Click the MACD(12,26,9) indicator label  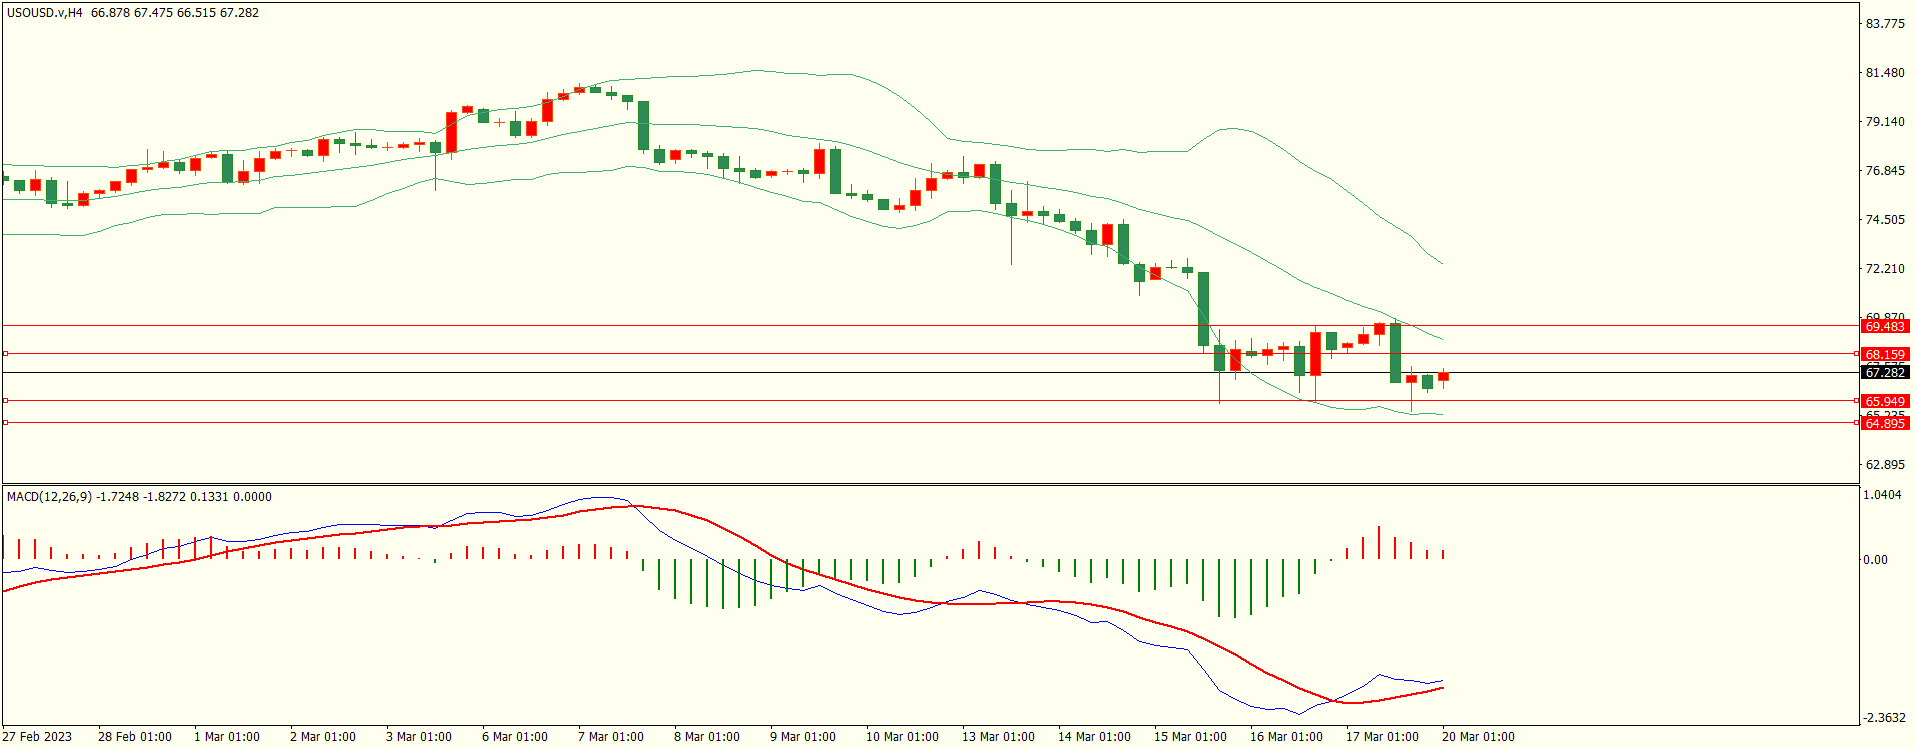pos(49,496)
